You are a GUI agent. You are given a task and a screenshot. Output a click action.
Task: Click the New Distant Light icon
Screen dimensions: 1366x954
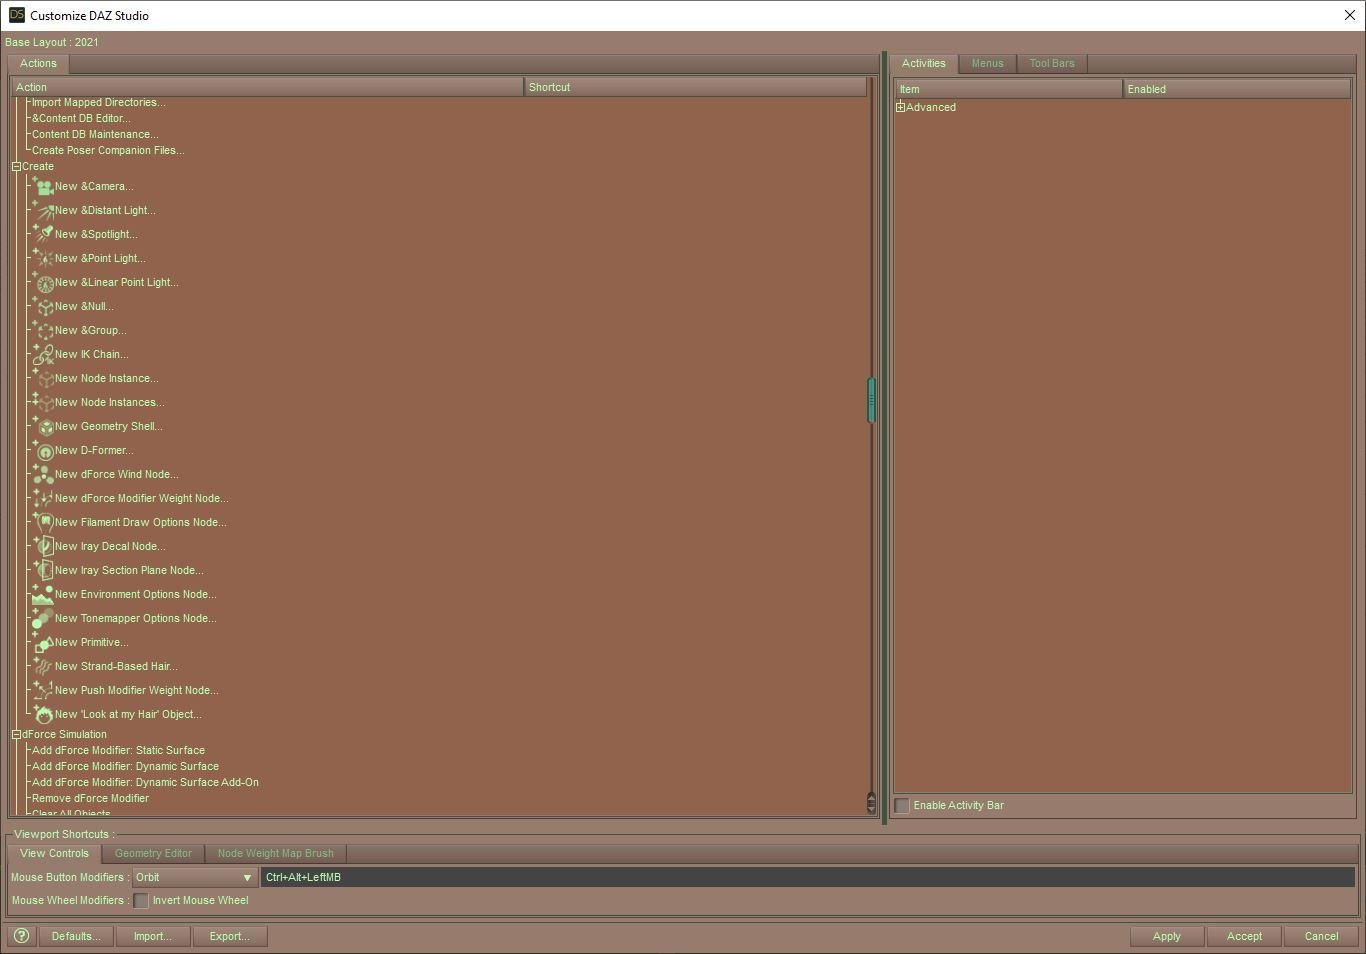click(43, 210)
